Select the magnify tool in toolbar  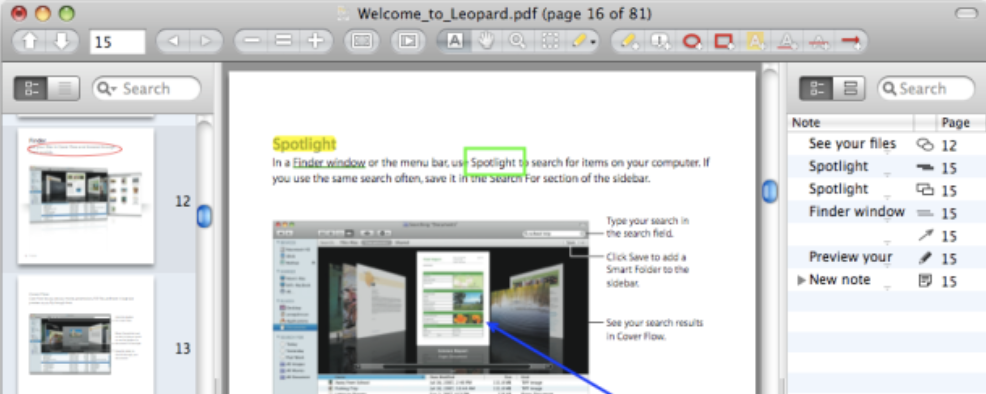click(518, 41)
